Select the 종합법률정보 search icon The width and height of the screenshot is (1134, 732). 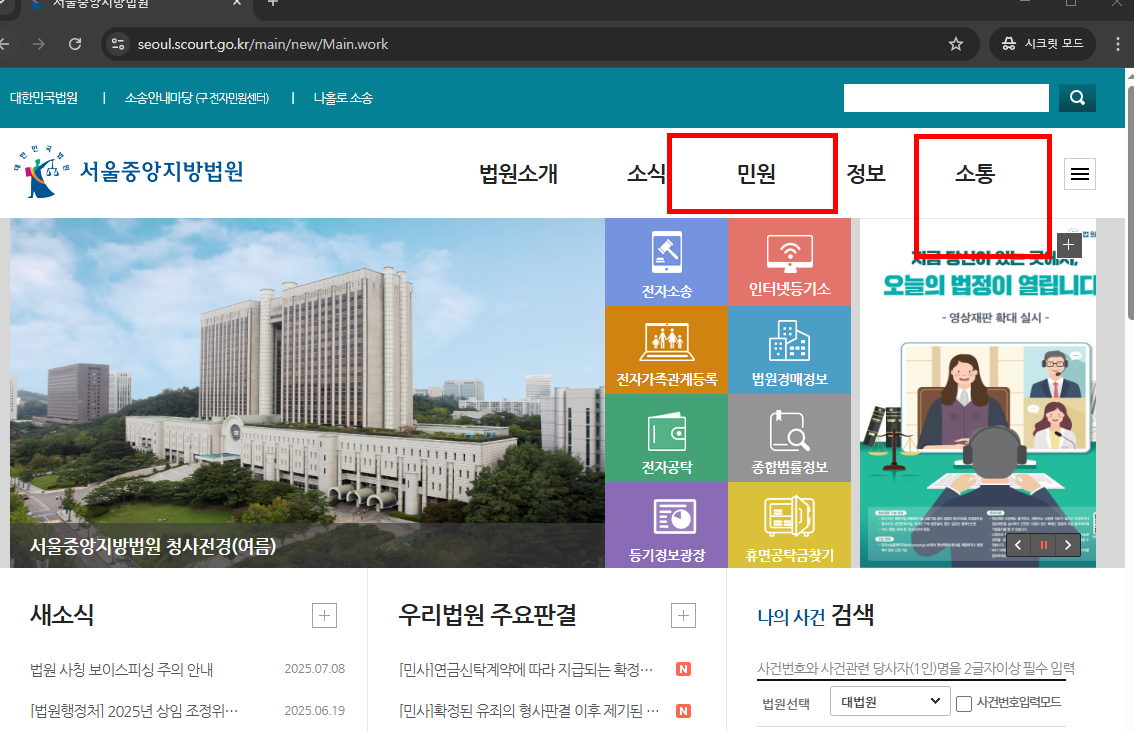tap(789, 438)
